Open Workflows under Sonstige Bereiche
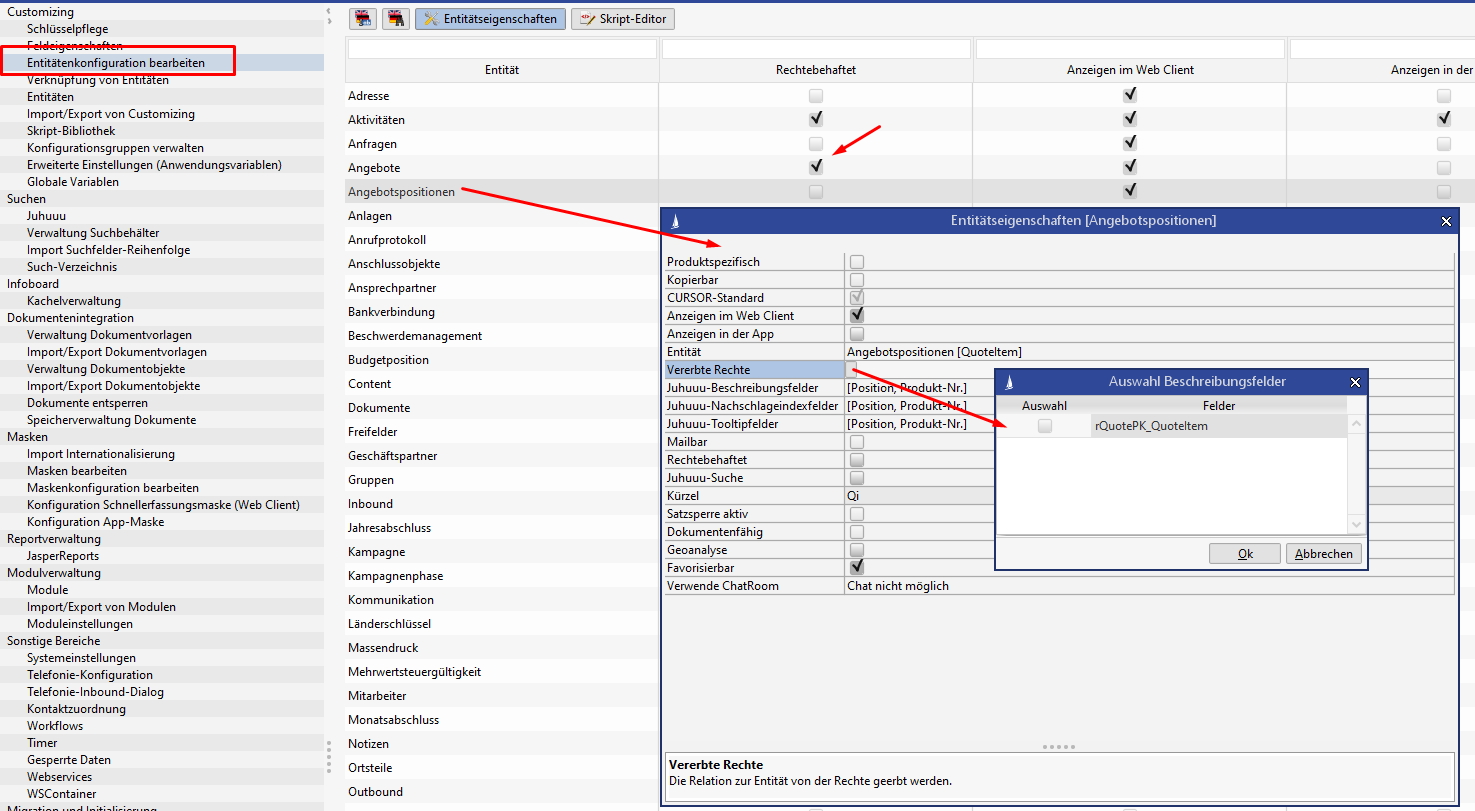Screen dimensions: 1475x811 tap(55, 726)
